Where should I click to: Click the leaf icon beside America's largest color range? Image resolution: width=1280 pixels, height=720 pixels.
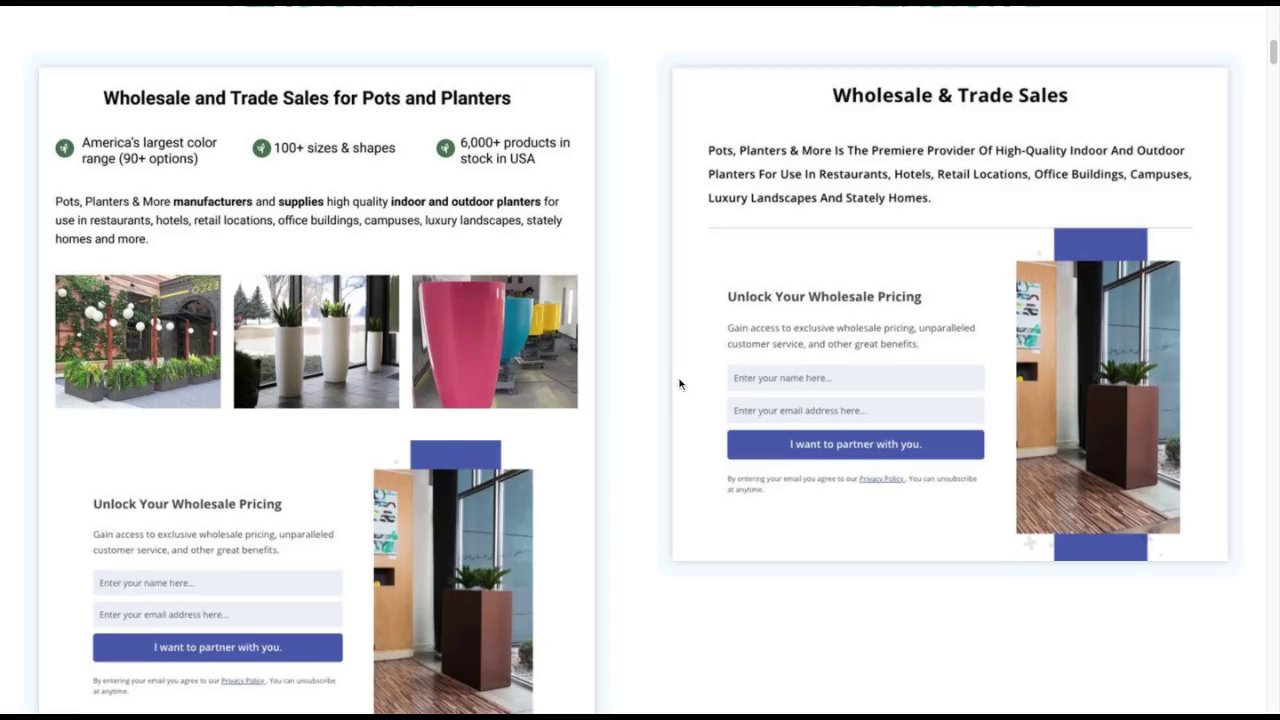click(x=64, y=149)
